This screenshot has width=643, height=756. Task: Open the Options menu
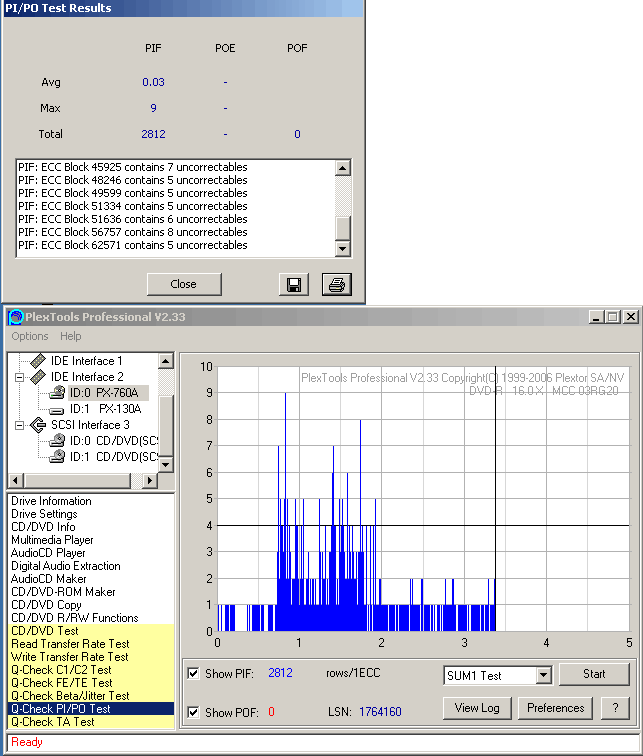point(30,337)
